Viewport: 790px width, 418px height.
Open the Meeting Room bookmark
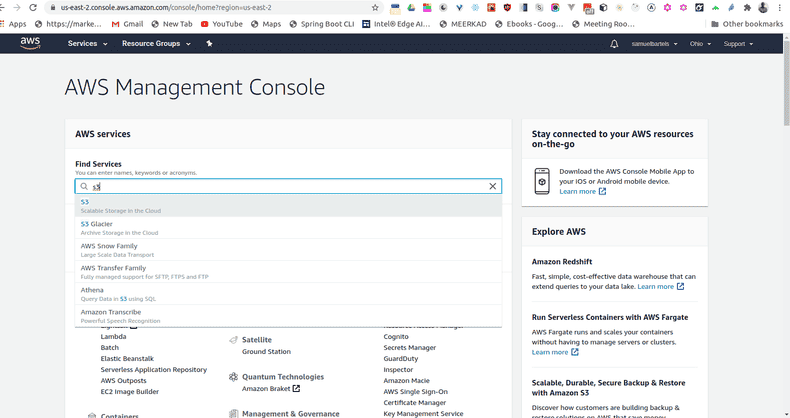[x=604, y=24]
